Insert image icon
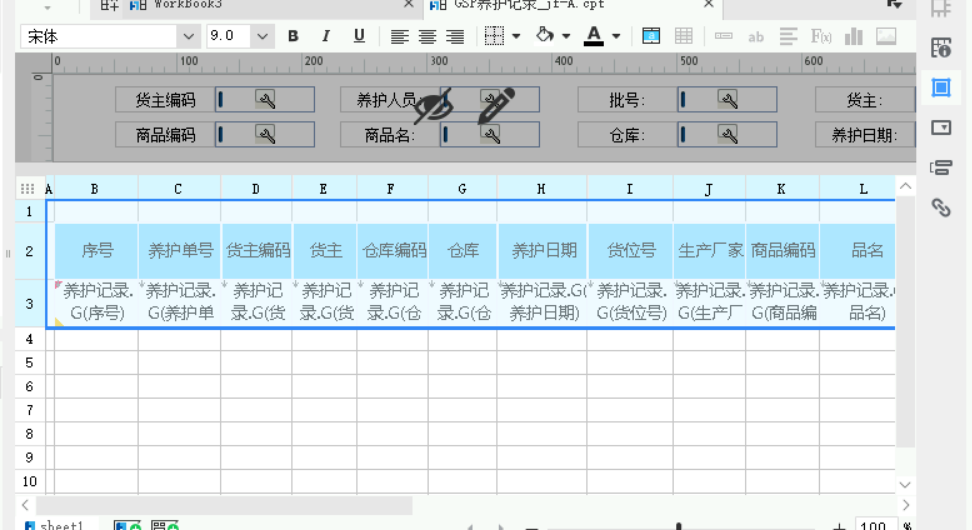Screen dimensions: 972x530 tap(886, 36)
